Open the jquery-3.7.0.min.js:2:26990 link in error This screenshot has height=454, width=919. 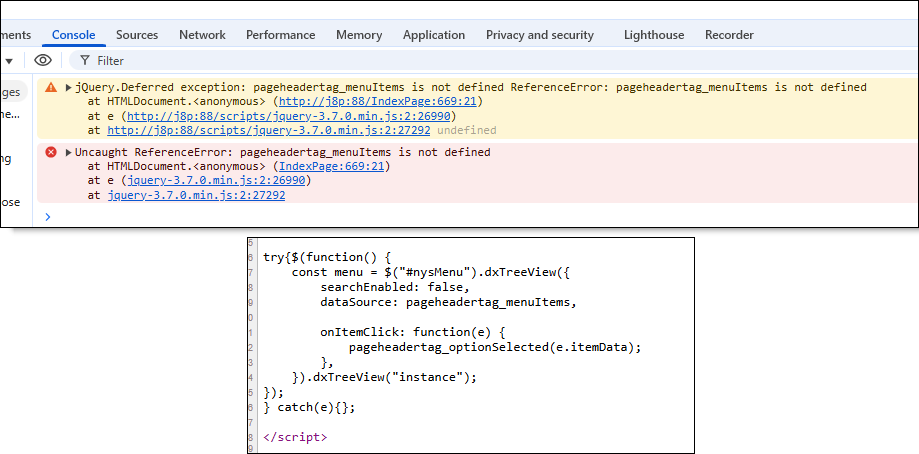pos(216,180)
